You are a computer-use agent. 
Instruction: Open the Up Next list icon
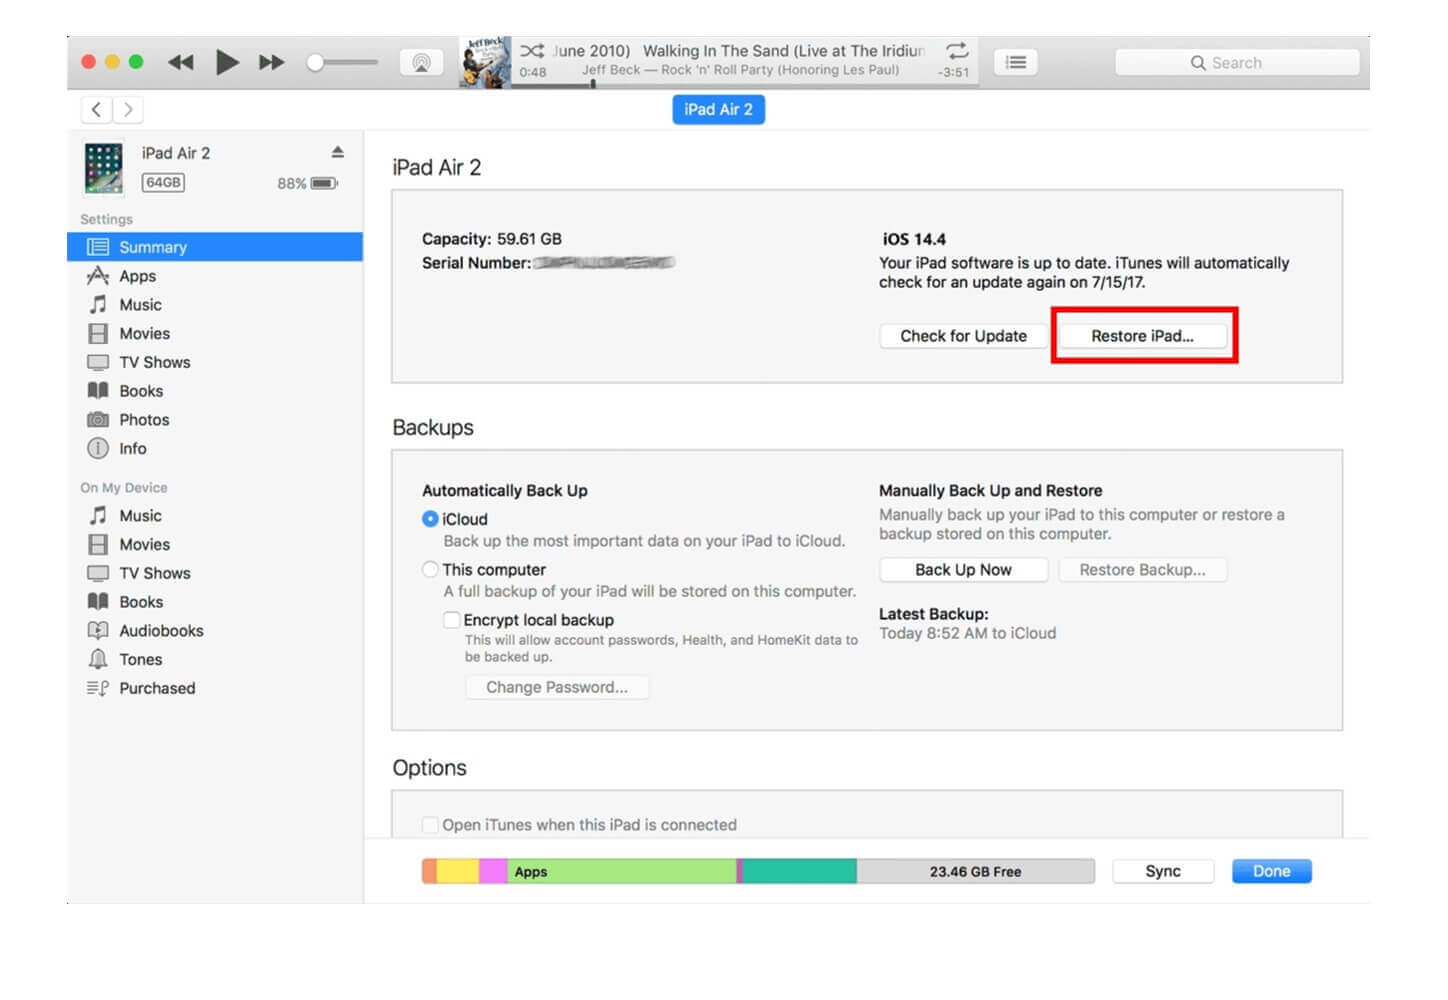1015,62
